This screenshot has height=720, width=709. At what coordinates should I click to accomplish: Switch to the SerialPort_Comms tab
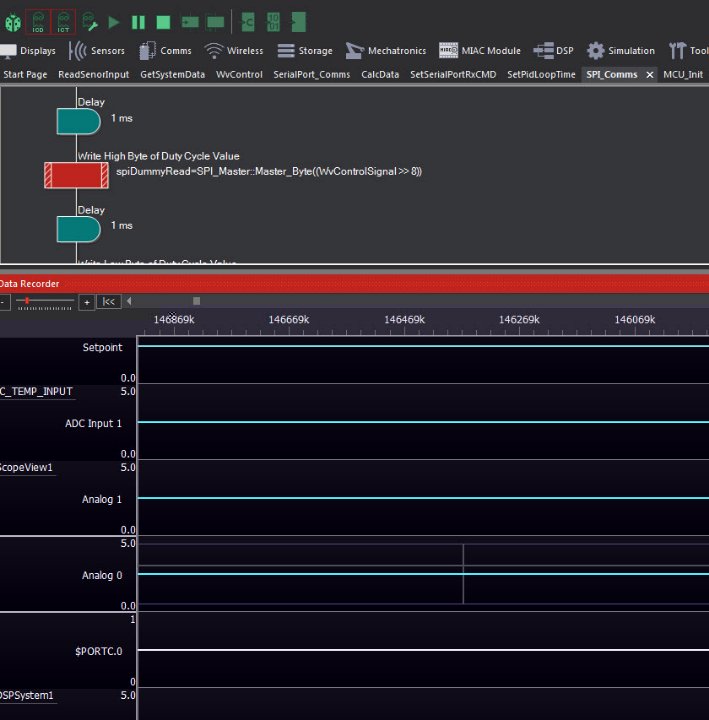point(312,74)
